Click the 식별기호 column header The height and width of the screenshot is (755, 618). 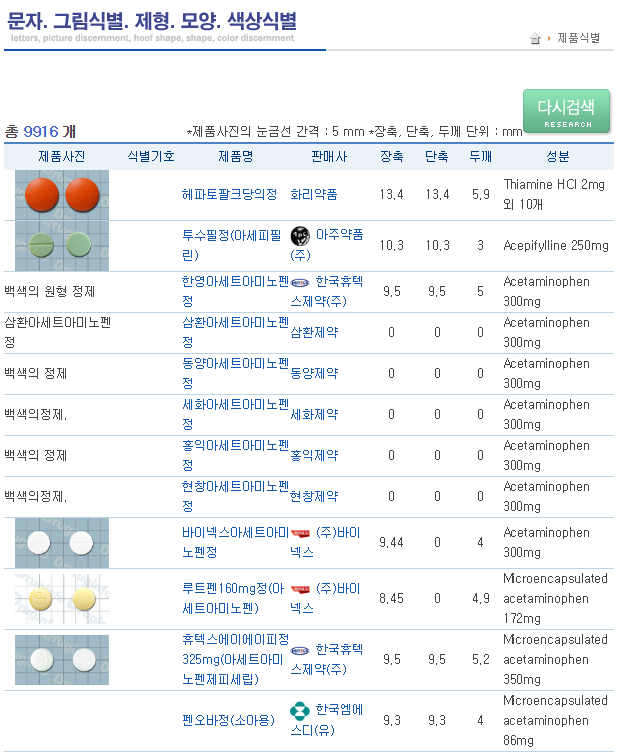(x=151, y=156)
